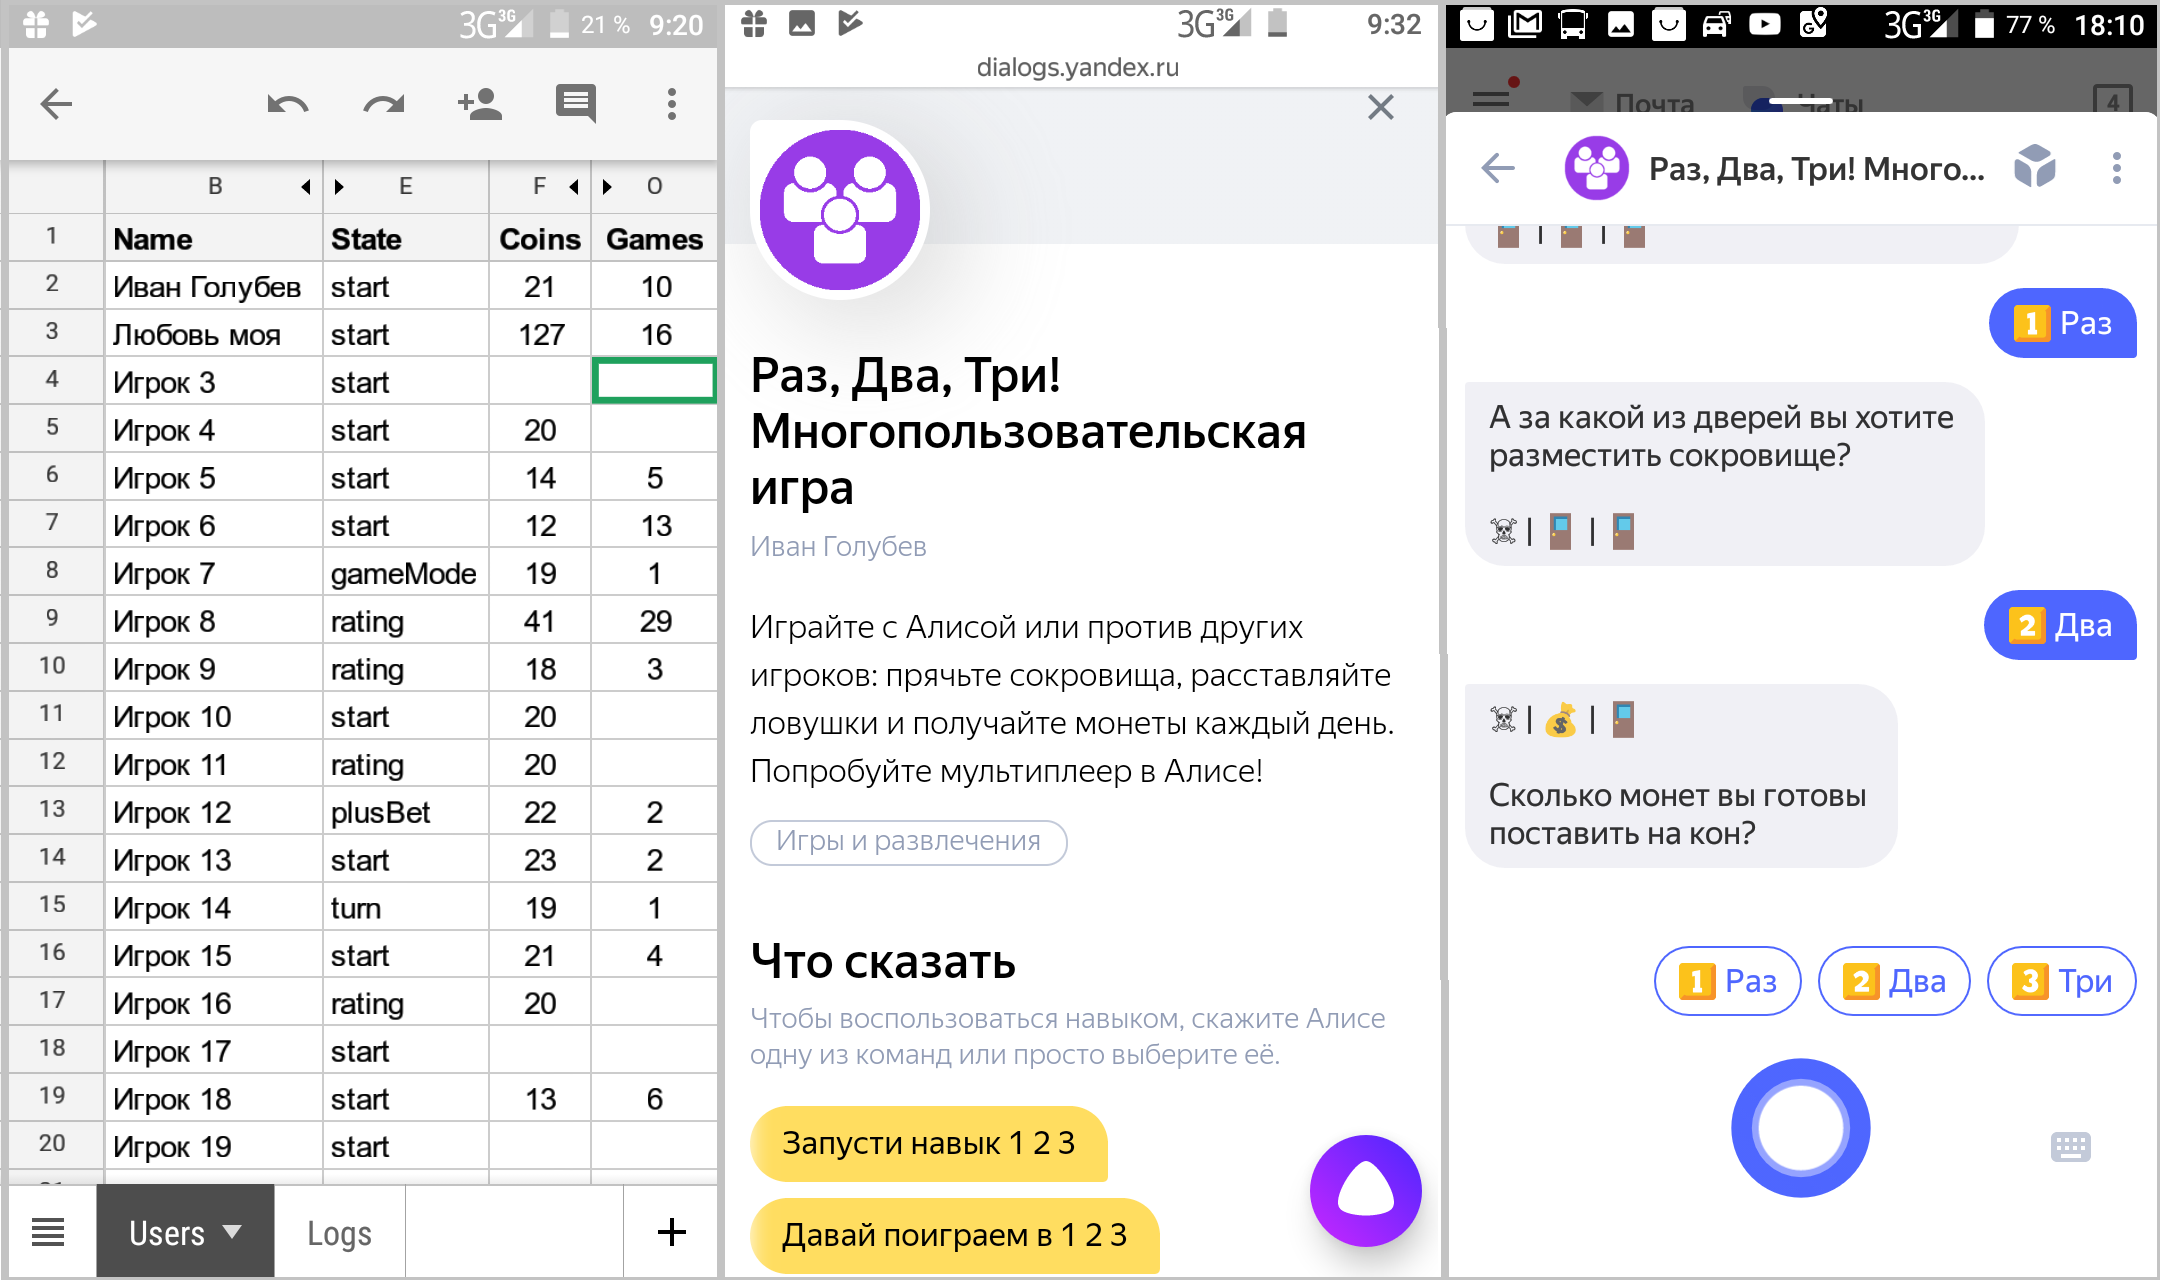Tap 'Давай поиграем в 1 2 3' command
This screenshot has height=1280, width=2160.
[954, 1235]
